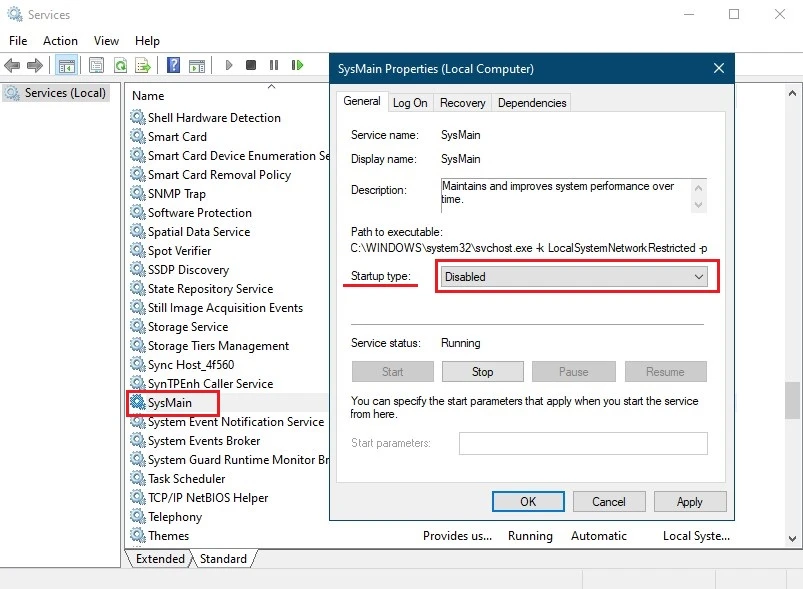Click the gear icon beside SysMain
This screenshot has width=803, height=589.
tap(137, 403)
